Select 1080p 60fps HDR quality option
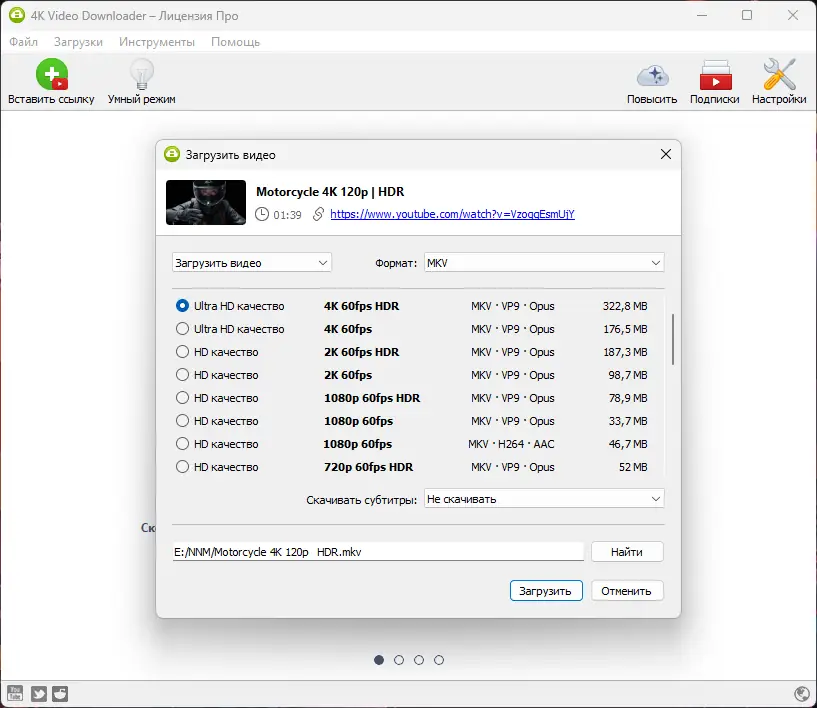Screen dimensions: 817x708 pos(182,398)
